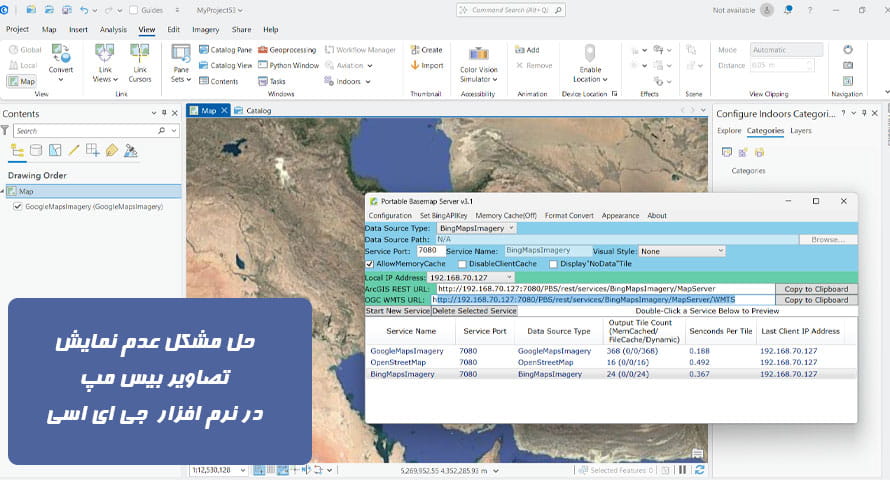Screen dimensions: 890x480
Task: Open the Data Source Type dropdown
Action: pyautogui.click(x=476, y=228)
